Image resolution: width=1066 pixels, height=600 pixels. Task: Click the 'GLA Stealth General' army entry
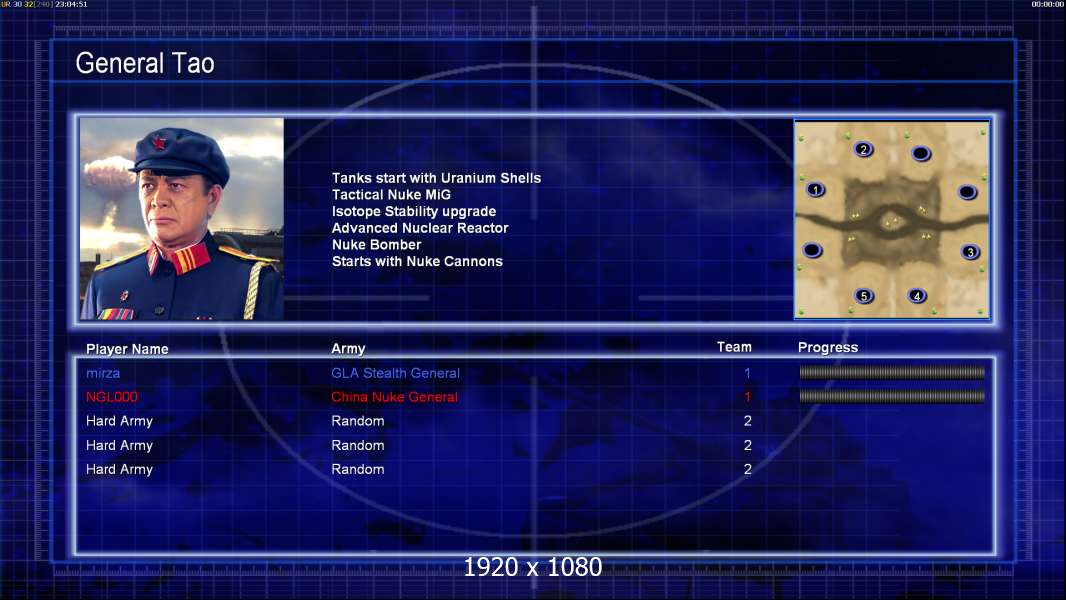[396, 373]
